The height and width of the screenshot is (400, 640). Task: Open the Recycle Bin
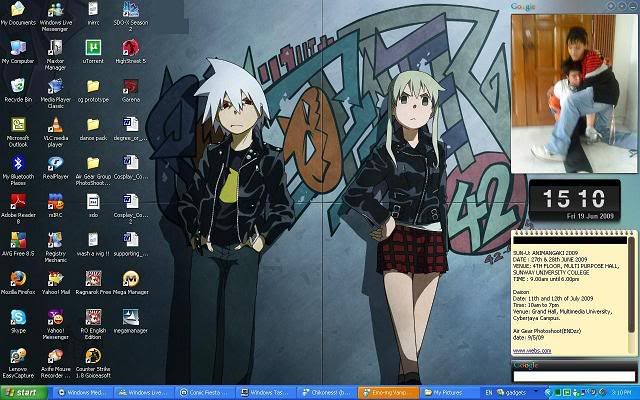coord(18,90)
